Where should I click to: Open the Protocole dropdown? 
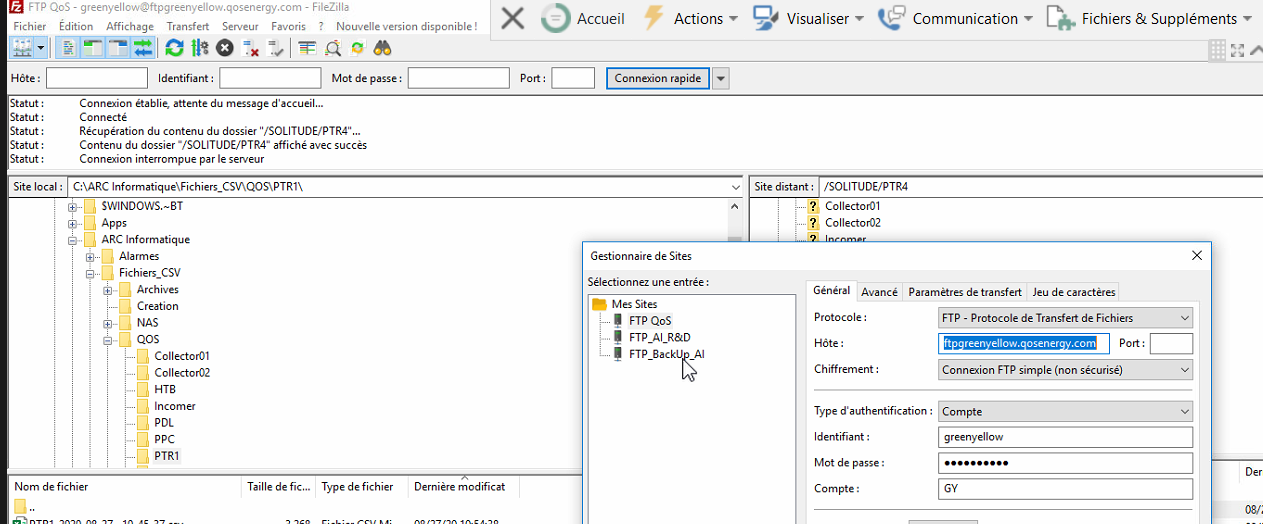pos(1065,318)
